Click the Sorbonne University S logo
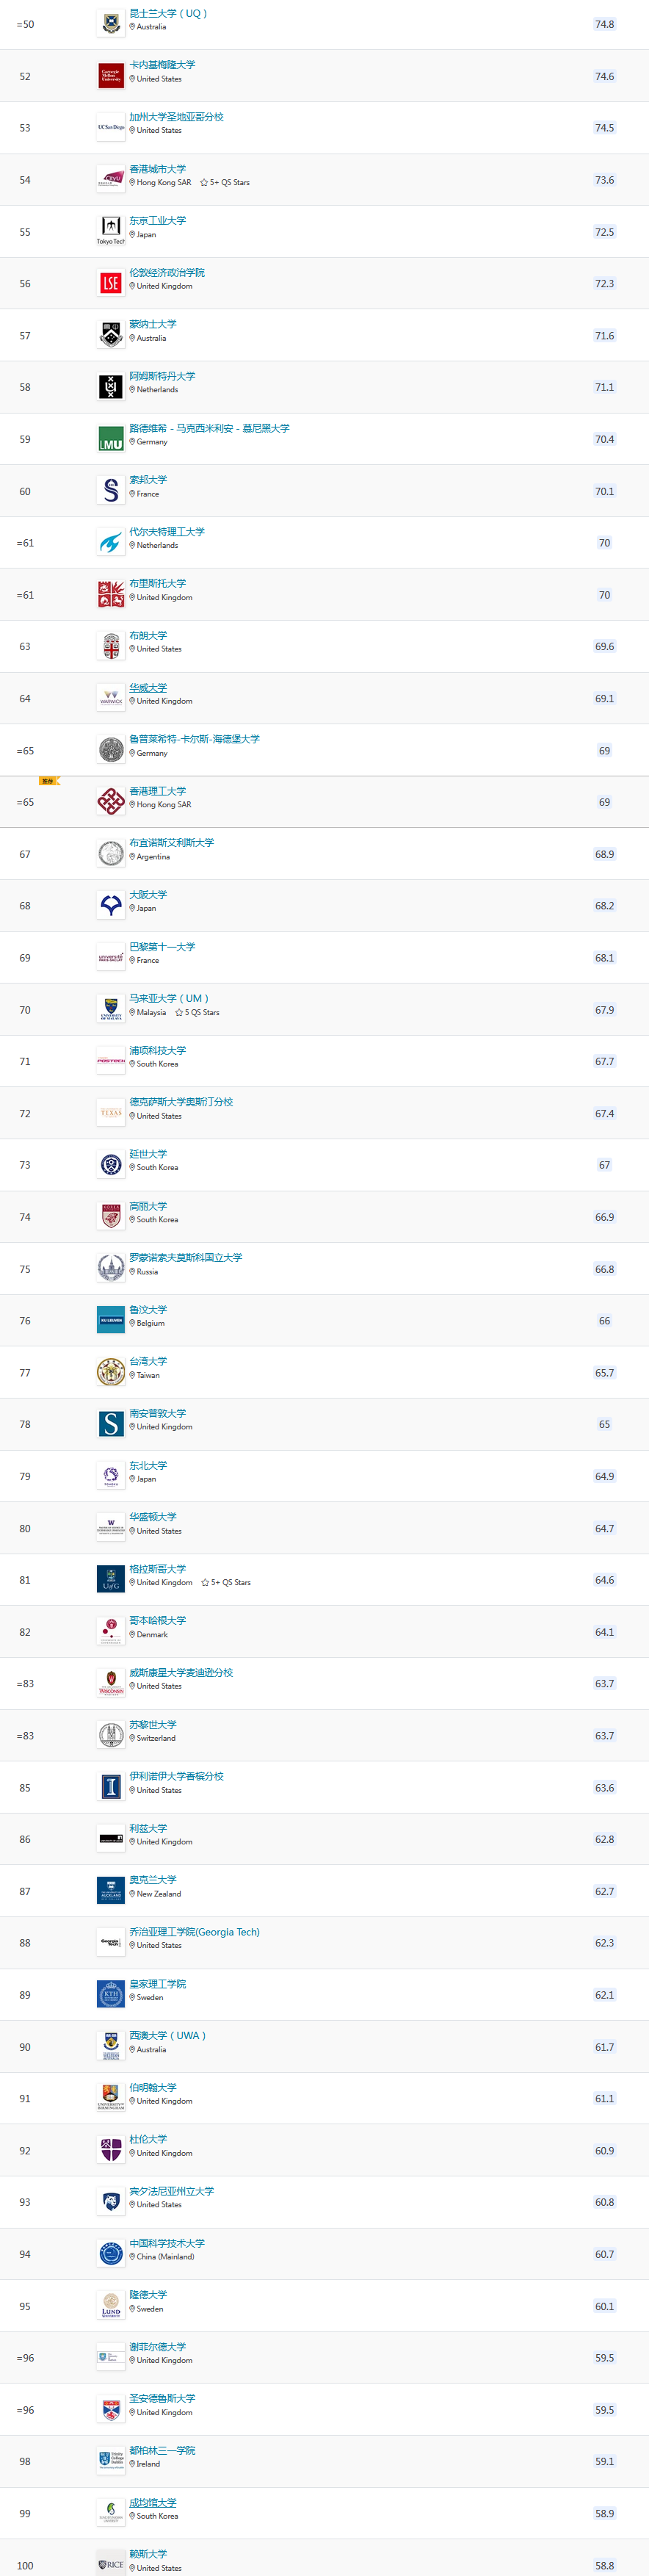649x2576 pixels. tap(111, 491)
